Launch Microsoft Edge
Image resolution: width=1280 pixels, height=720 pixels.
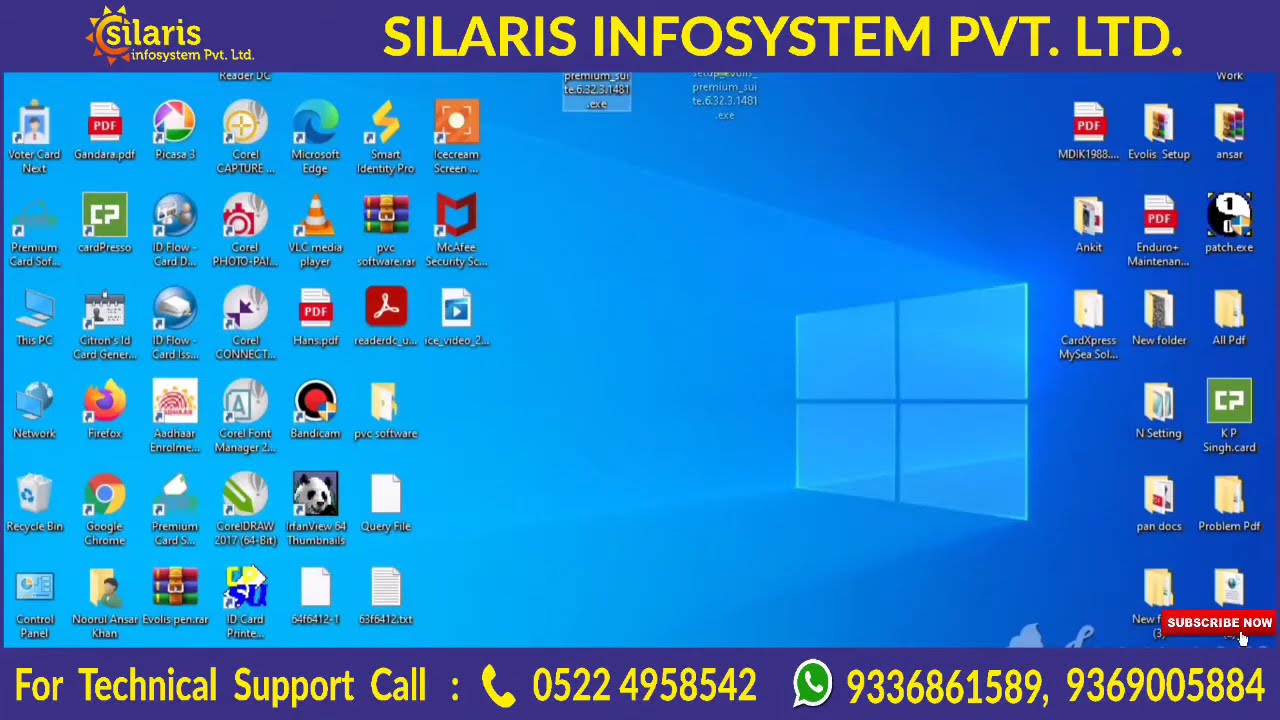[315, 137]
